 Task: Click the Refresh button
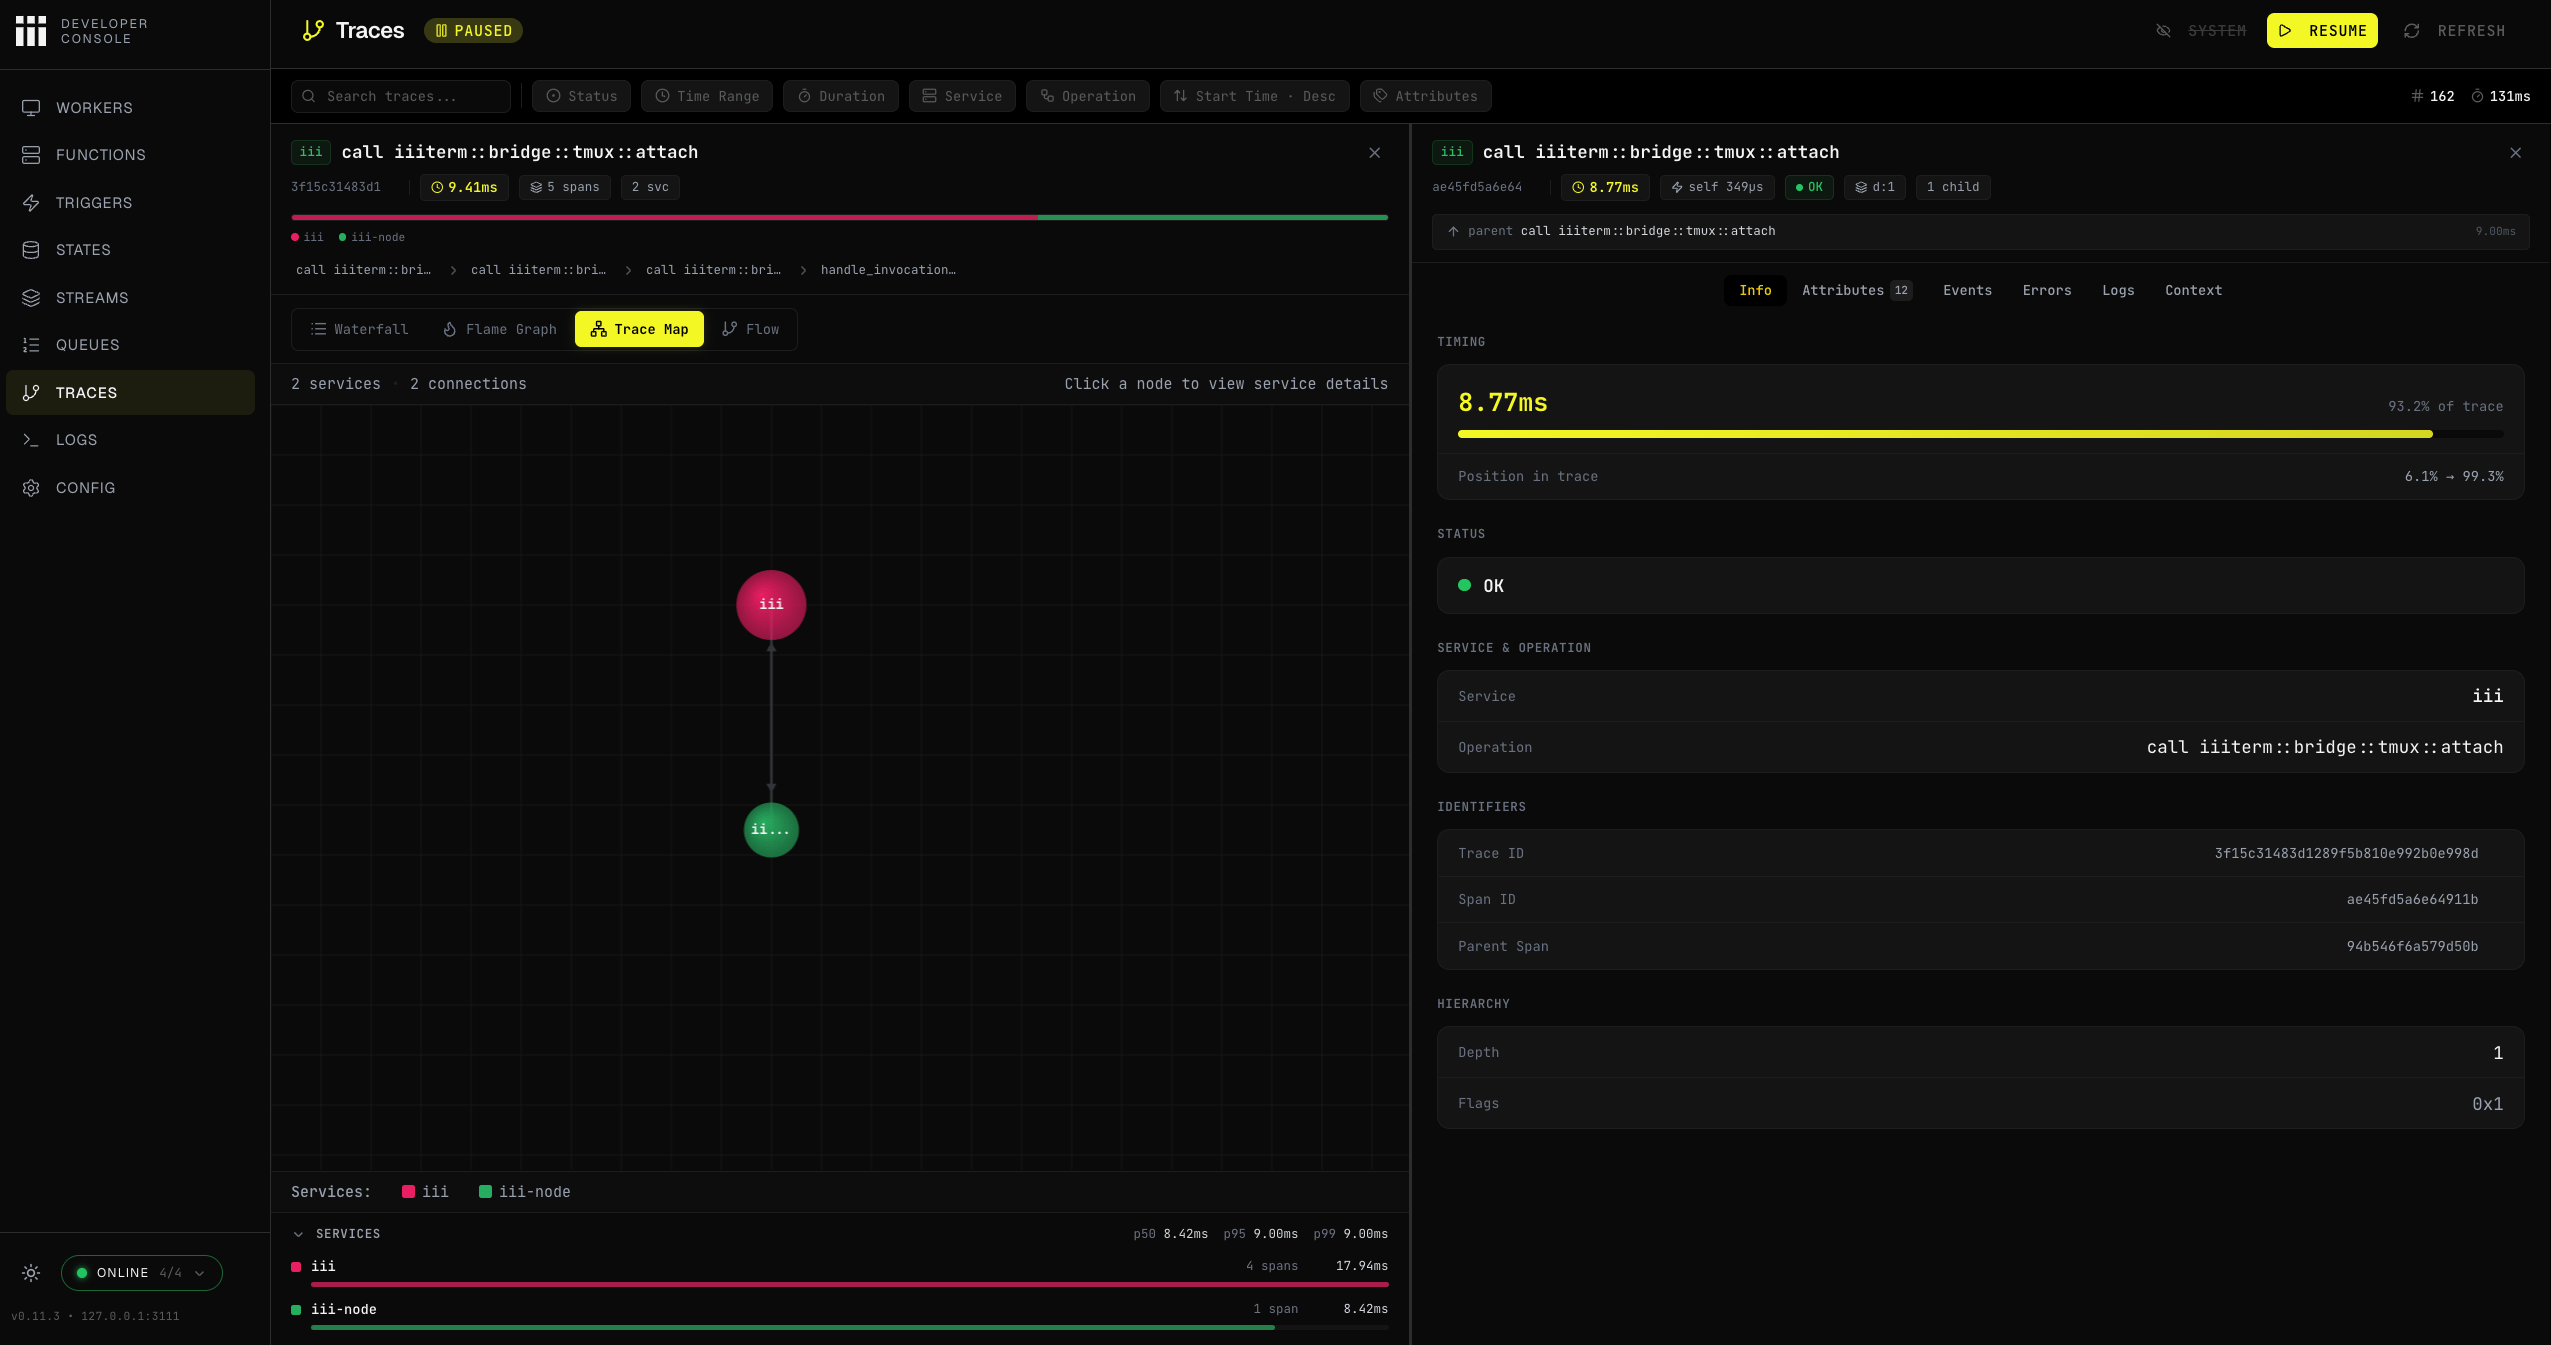click(x=2454, y=31)
